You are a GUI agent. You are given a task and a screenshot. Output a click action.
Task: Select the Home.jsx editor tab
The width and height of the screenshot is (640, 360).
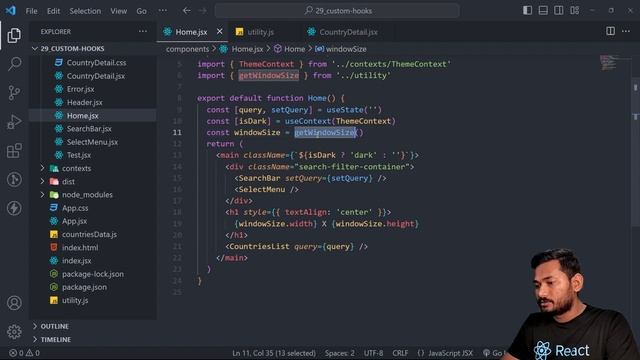click(x=191, y=32)
